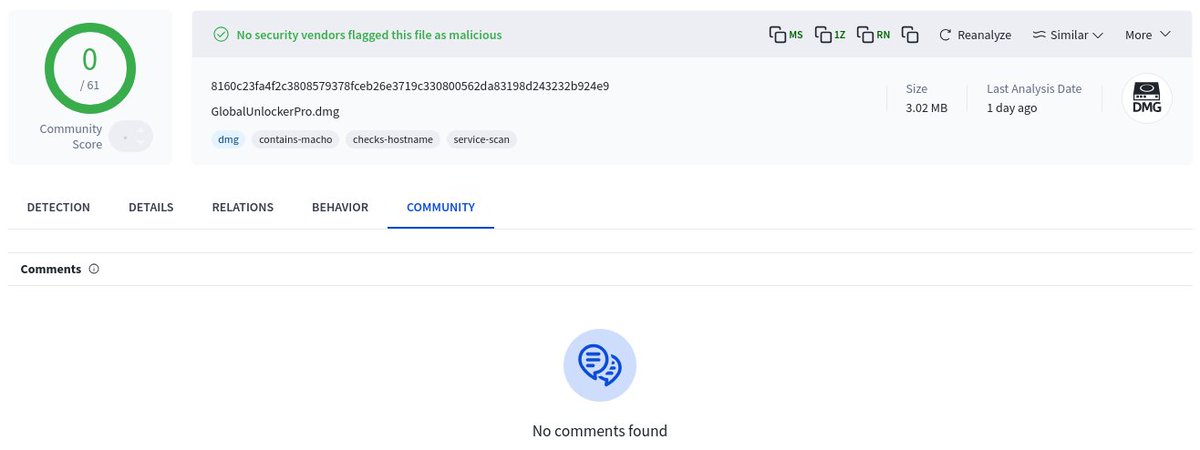Image resolution: width=1200 pixels, height=450 pixels.
Task: Click the 3.02 MB size value
Action: pos(926,108)
